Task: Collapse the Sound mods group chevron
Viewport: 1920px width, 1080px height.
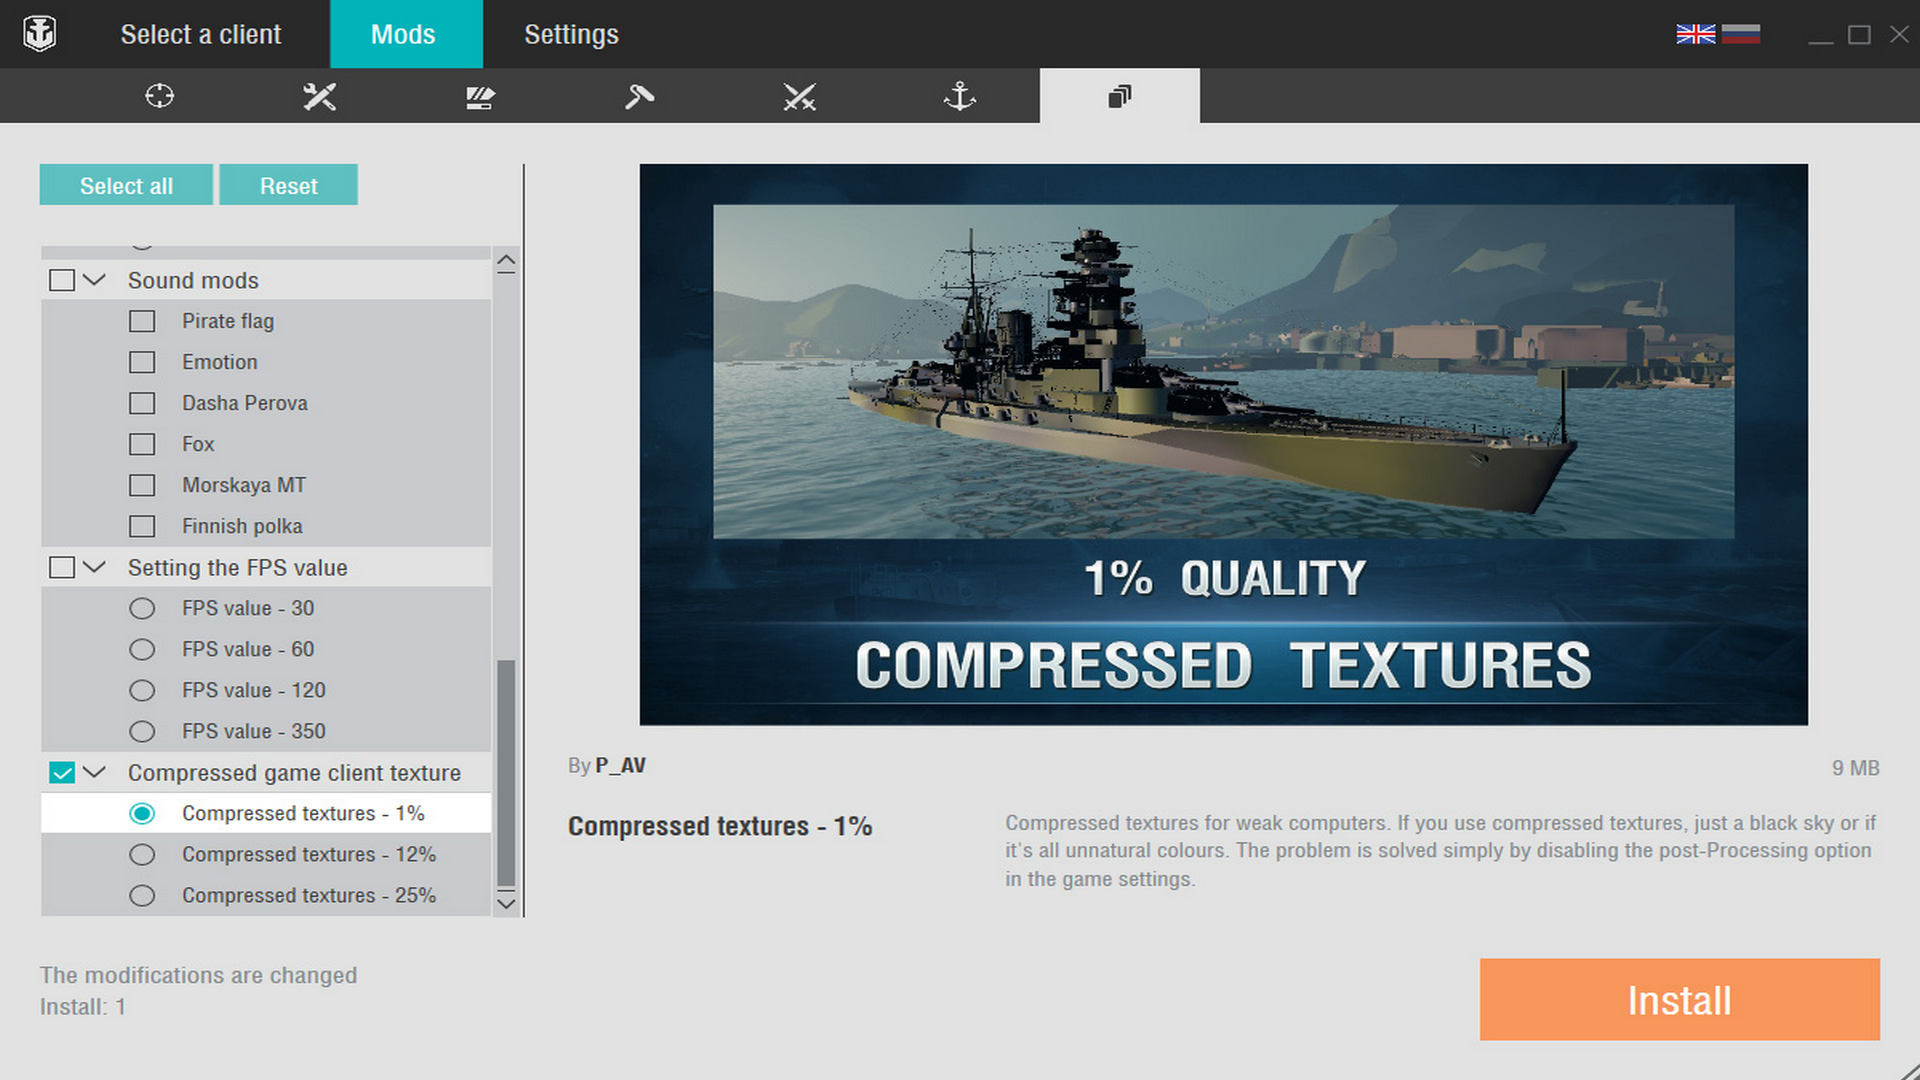Action: pos(94,280)
